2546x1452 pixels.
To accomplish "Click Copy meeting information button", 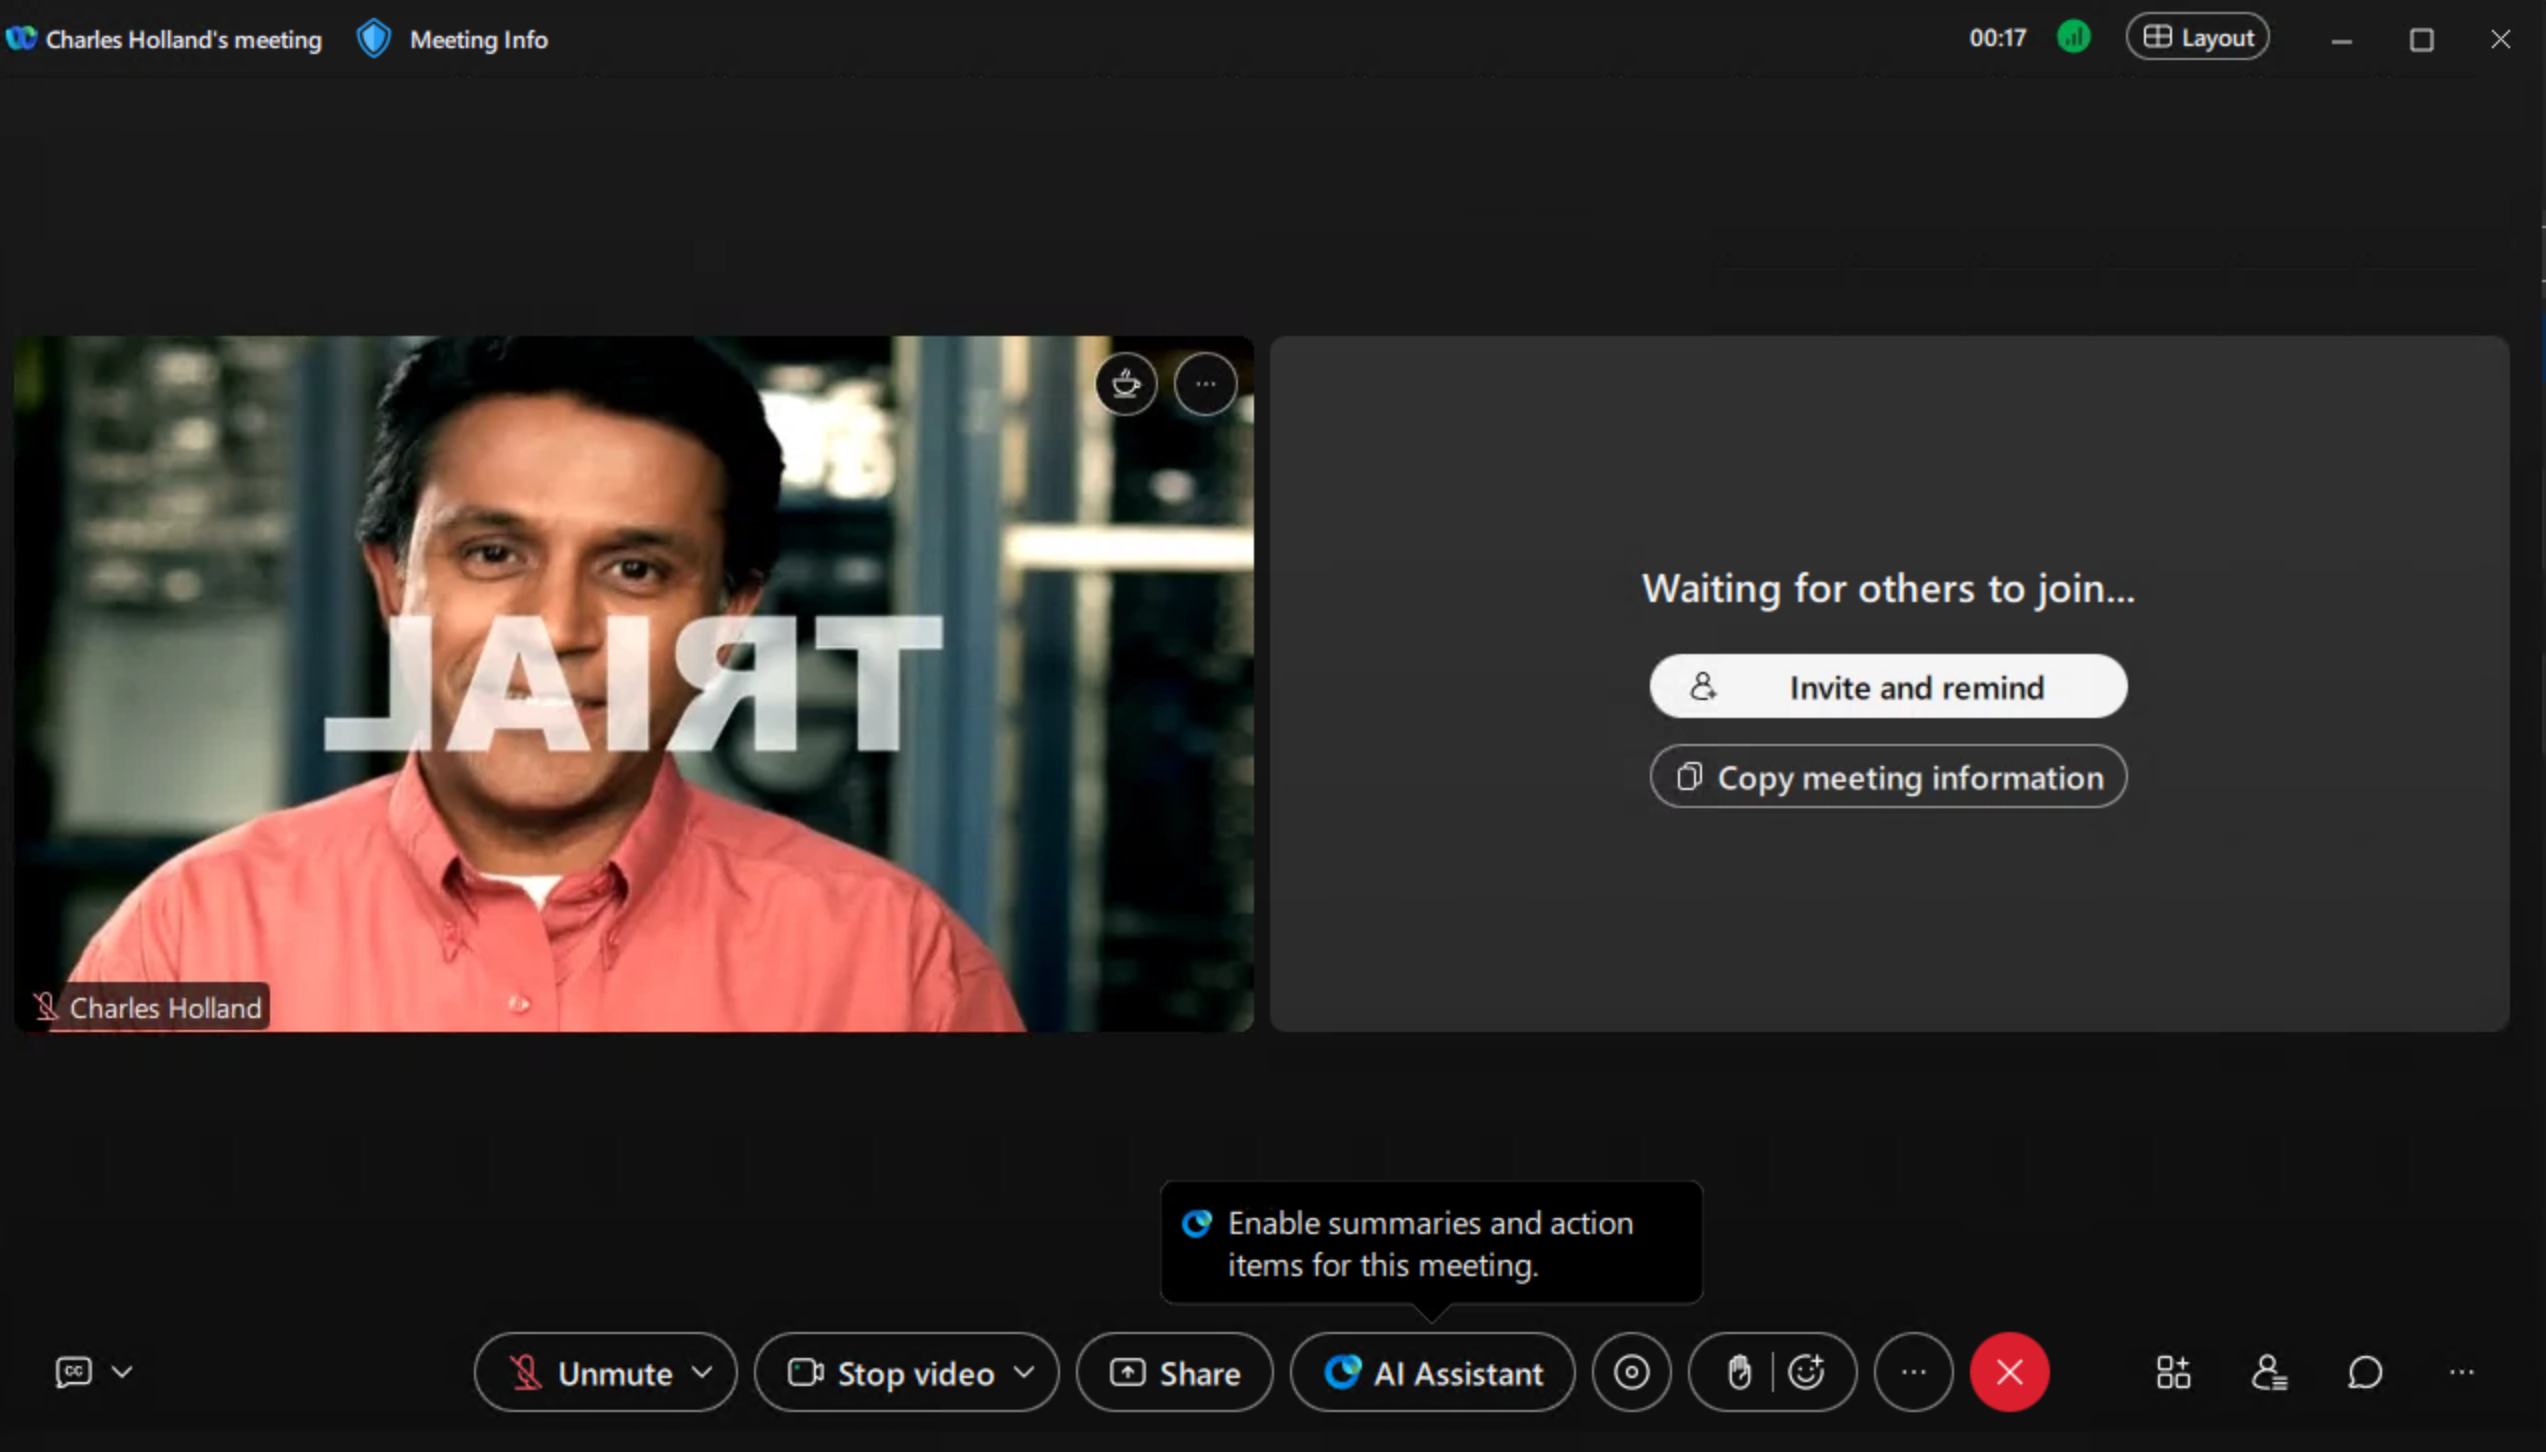I will click(x=1887, y=777).
